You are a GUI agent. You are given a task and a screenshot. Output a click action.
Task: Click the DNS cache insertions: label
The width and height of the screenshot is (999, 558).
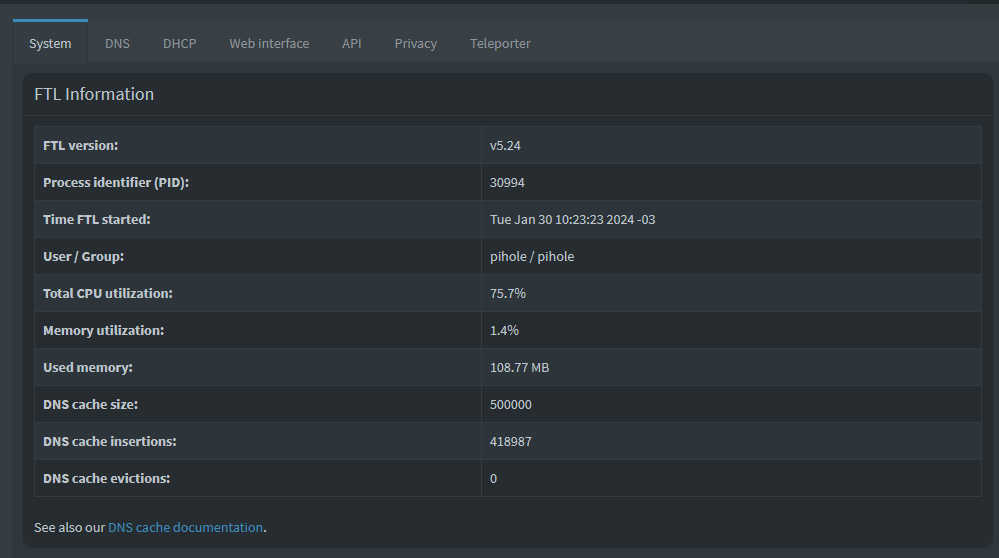tap(110, 441)
